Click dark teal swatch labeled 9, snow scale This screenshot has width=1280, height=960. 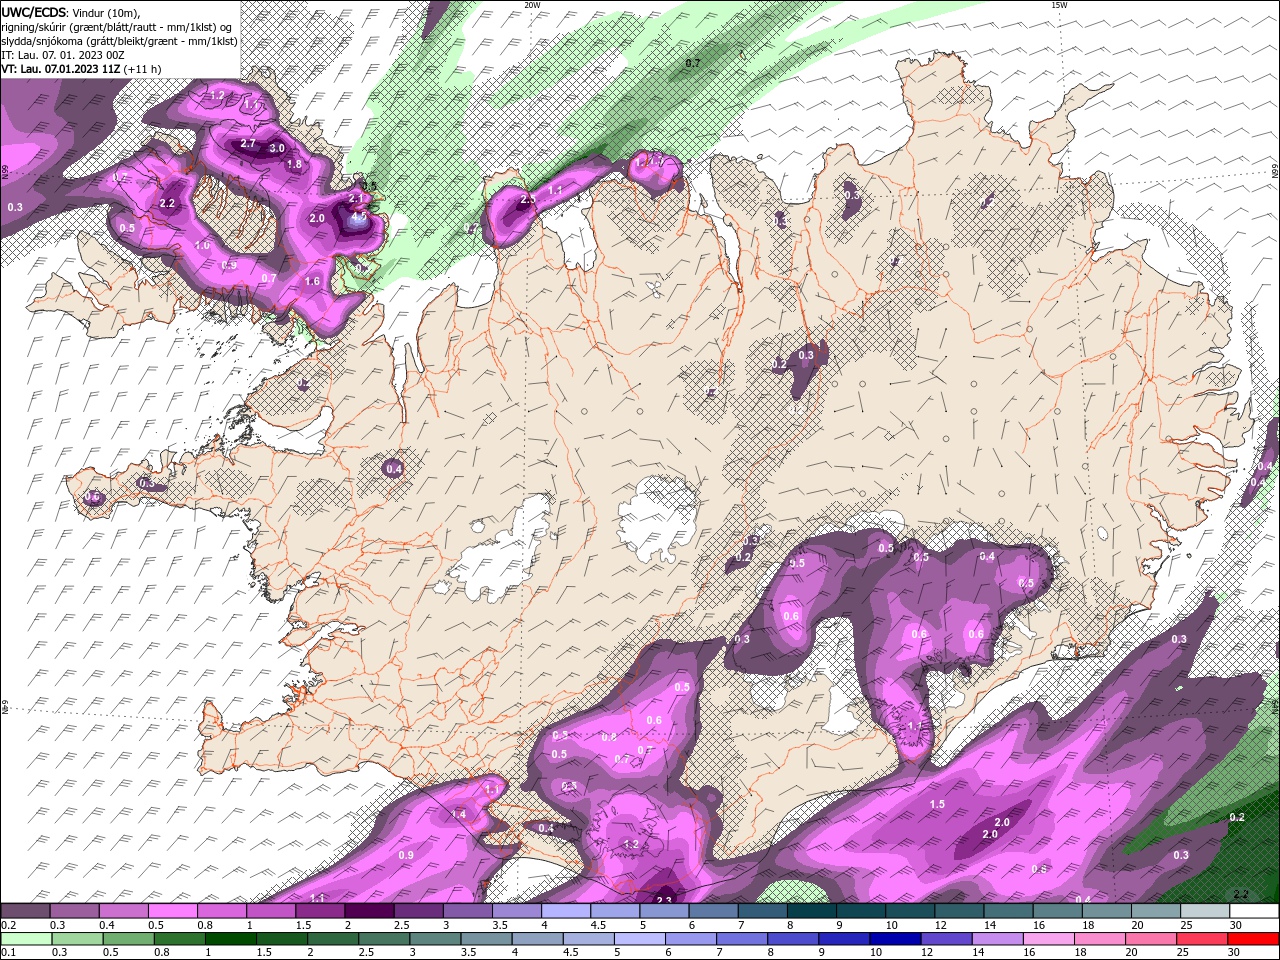[861, 911]
